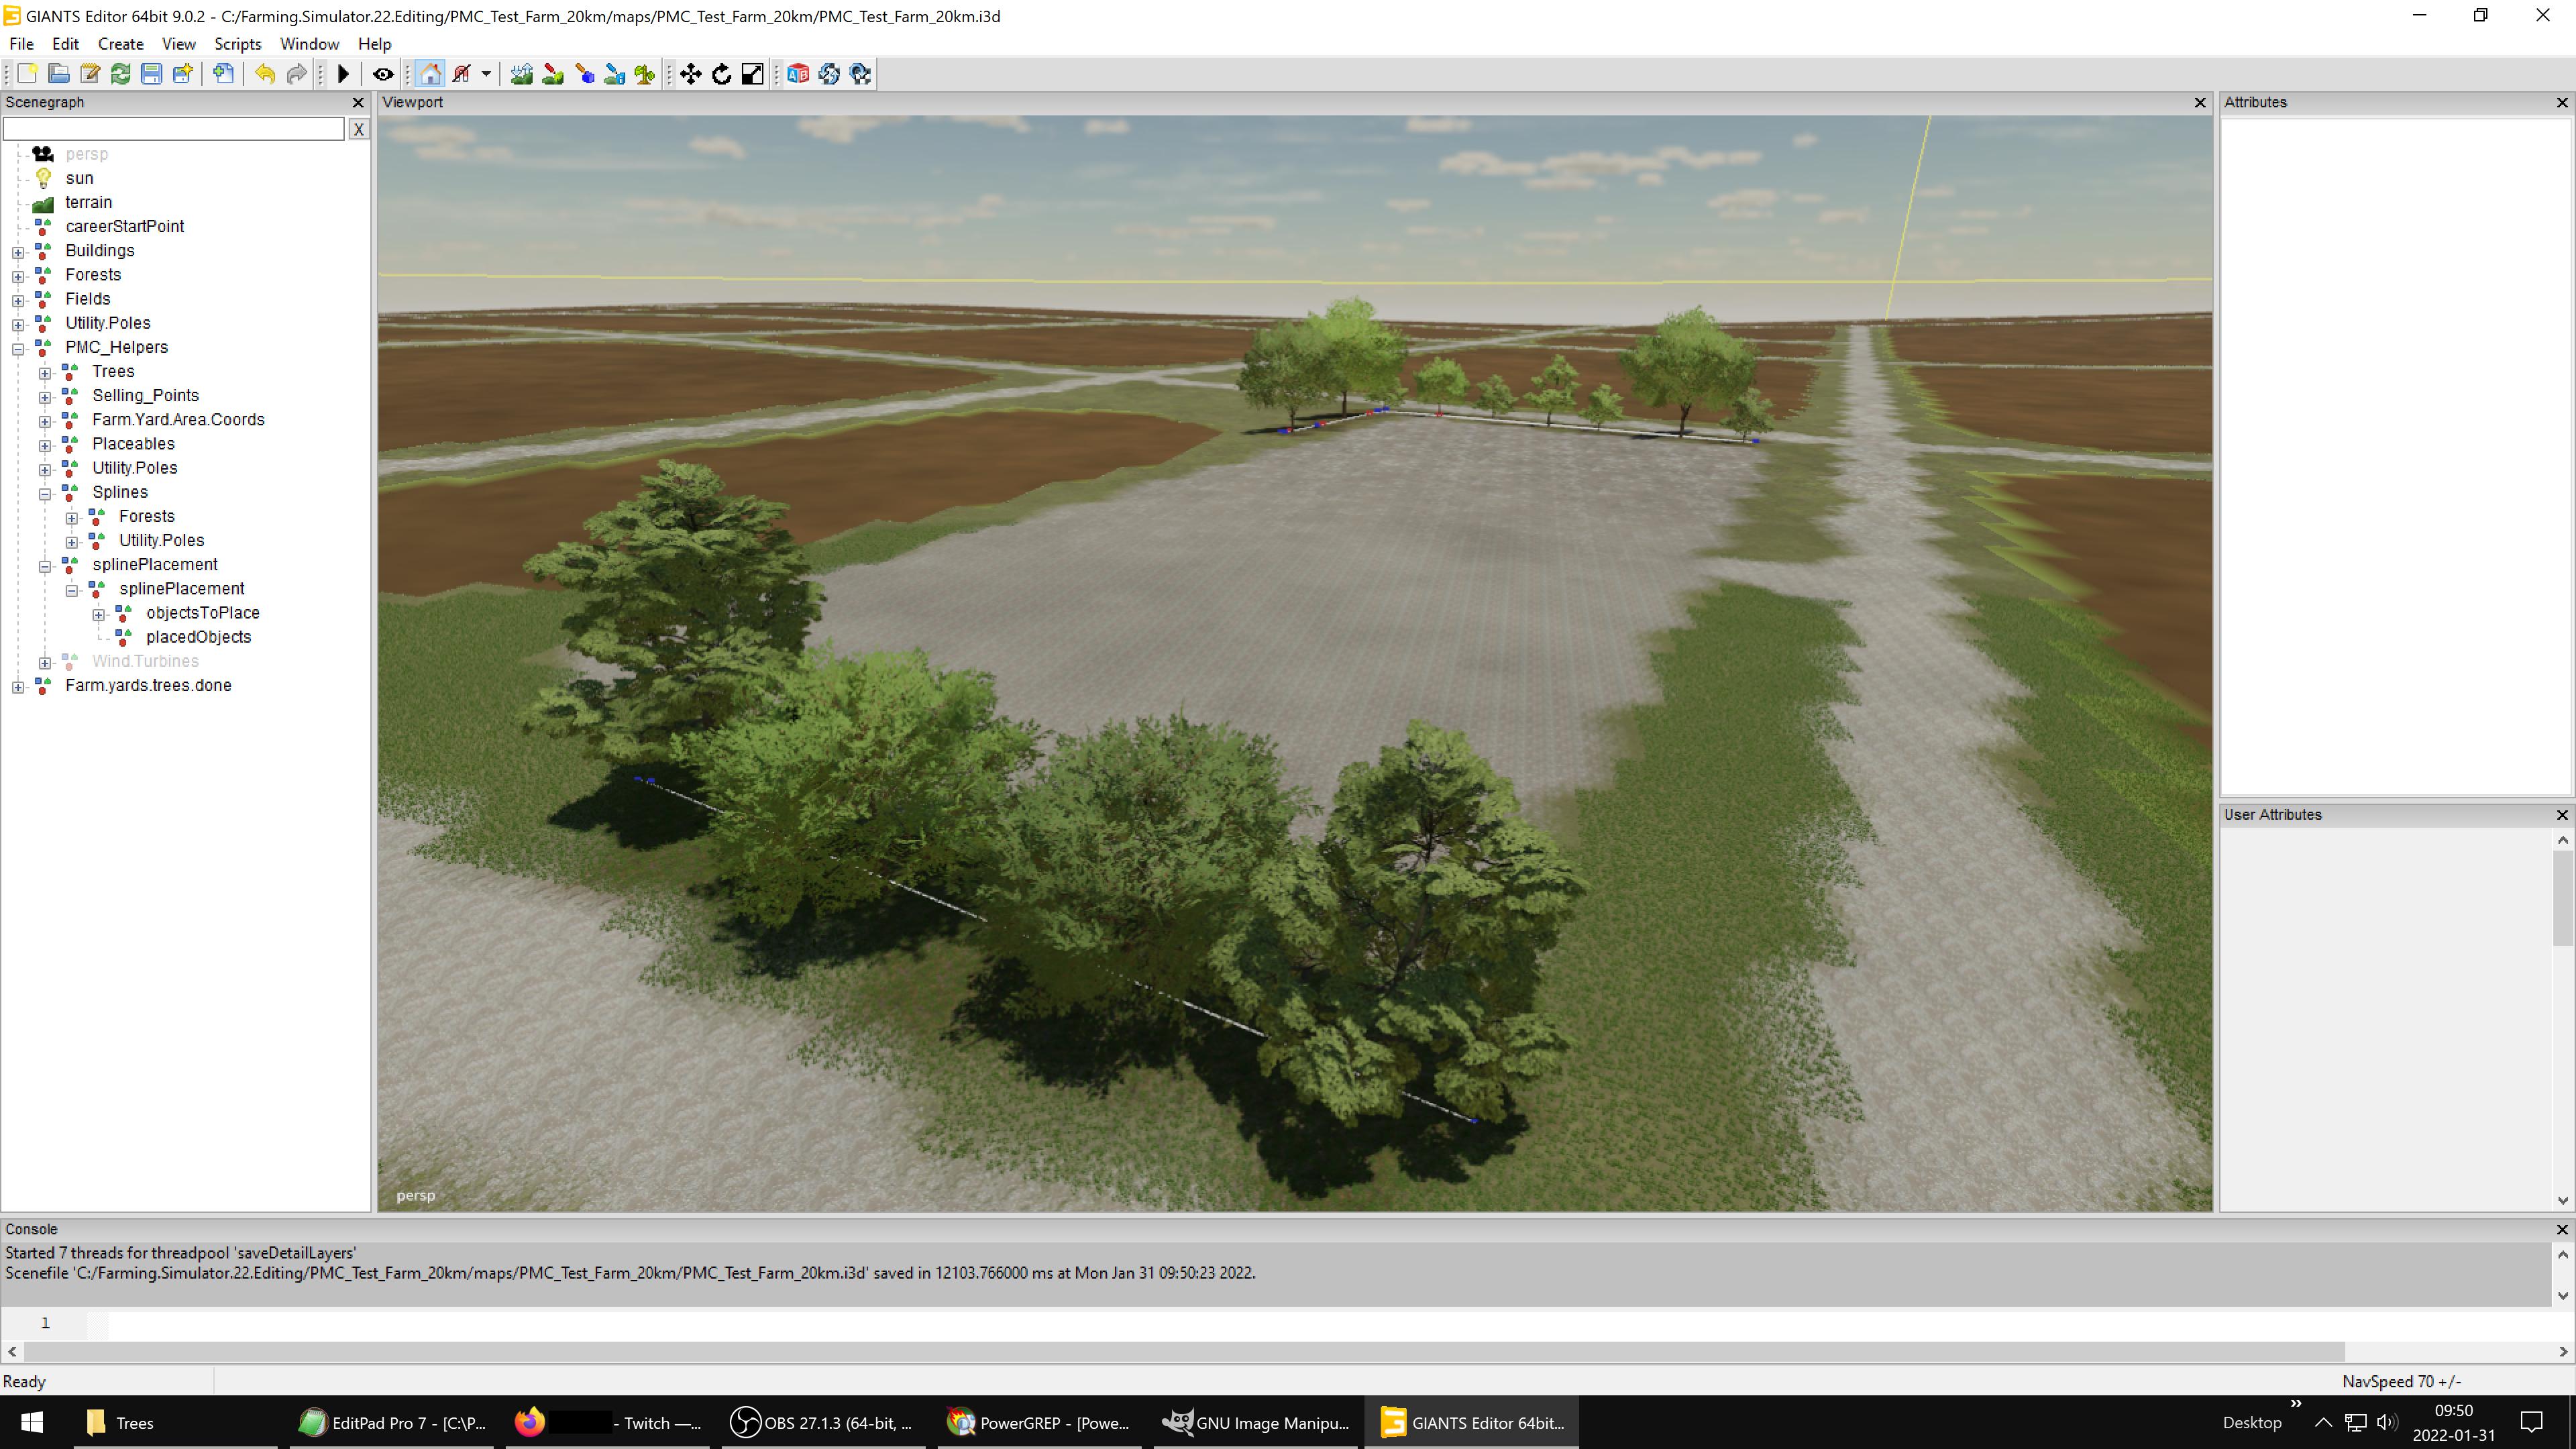Toggle the house navigation mode icon
Screen dimensions: 2576x1449
[x=430, y=74]
